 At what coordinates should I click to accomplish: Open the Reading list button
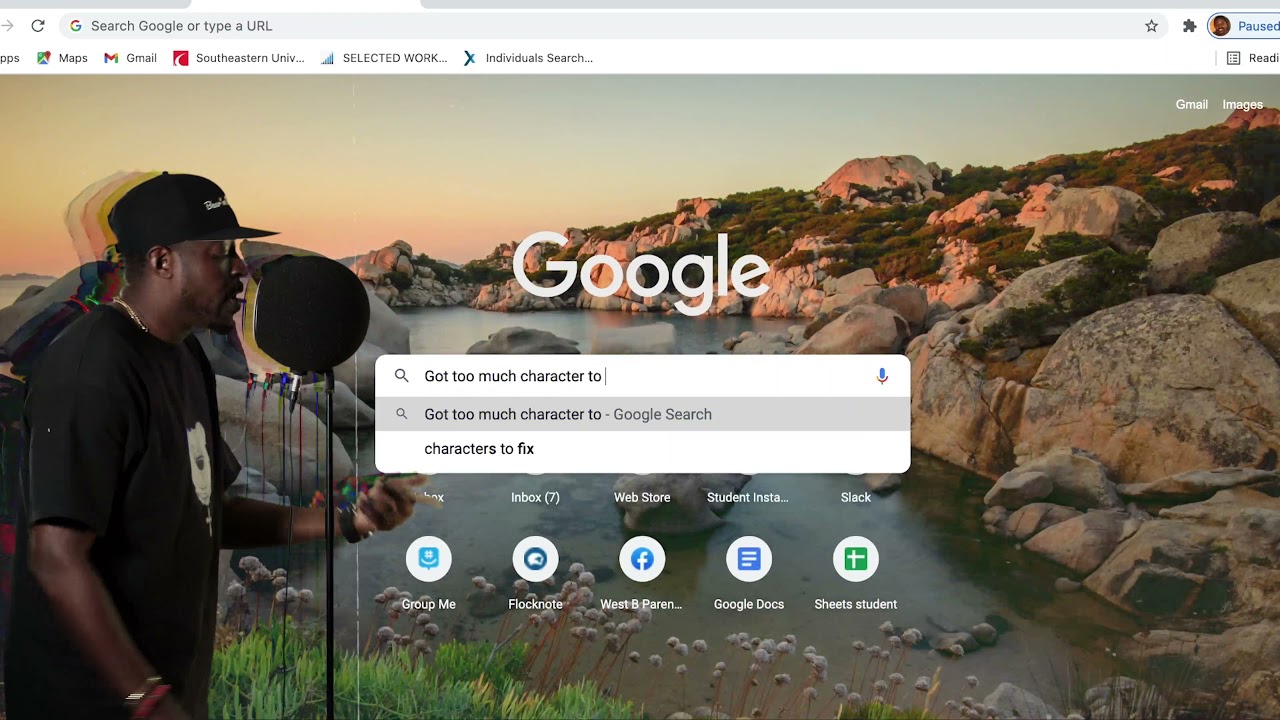coord(1253,58)
